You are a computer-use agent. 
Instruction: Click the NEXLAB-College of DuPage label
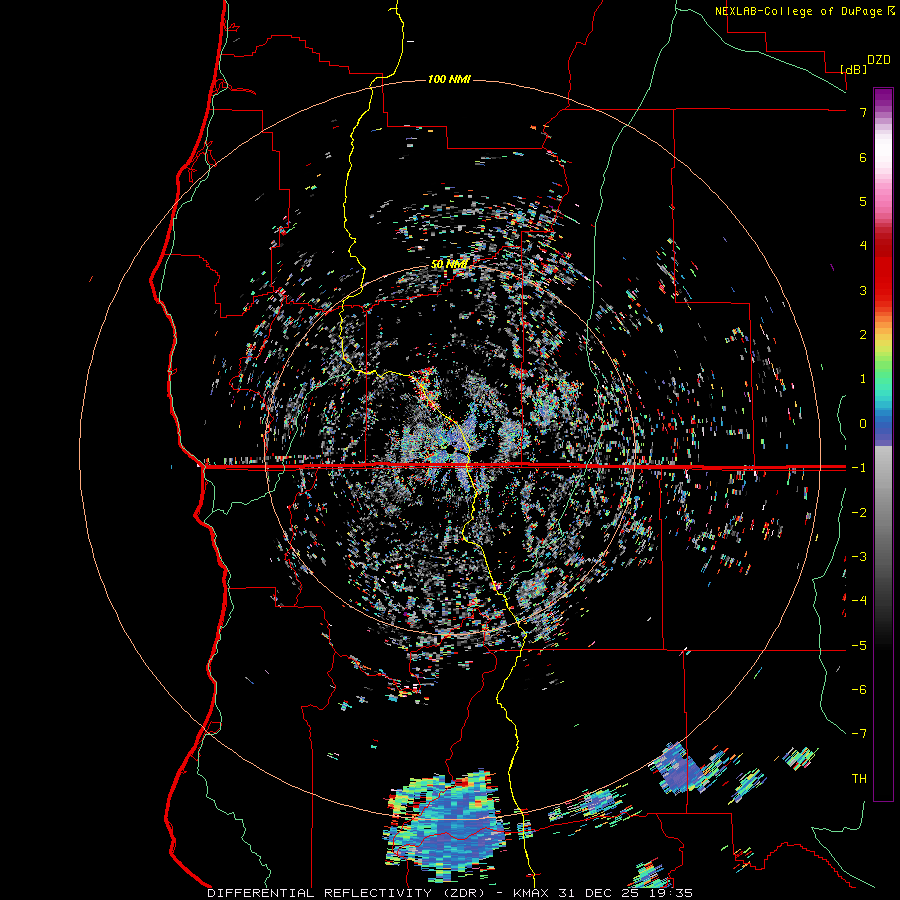tap(804, 11)
